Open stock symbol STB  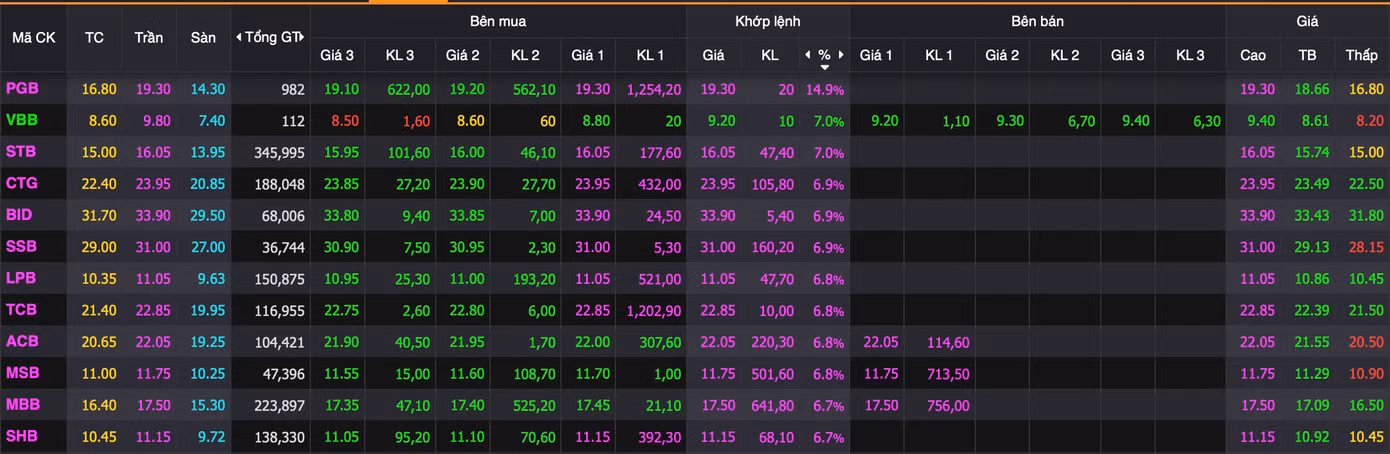22,153
